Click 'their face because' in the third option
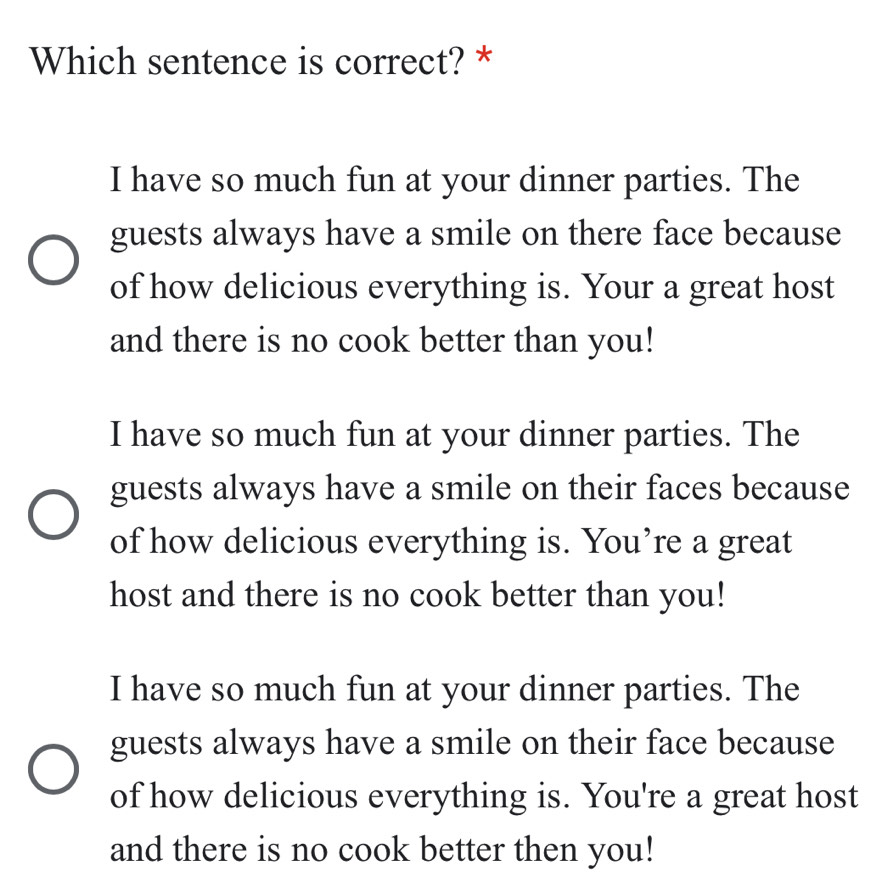Image resolution: width=884 pixels, height=889 pixels. click(x=702, y=743)
